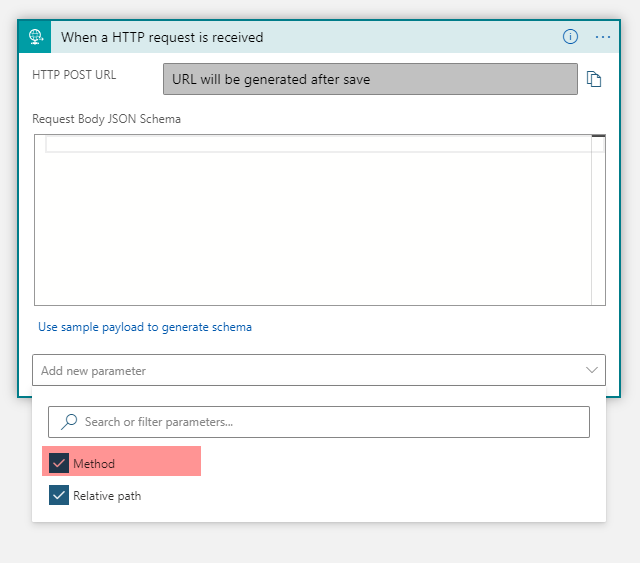Uncheck the Method parameter checkbox

coord(59,463)
